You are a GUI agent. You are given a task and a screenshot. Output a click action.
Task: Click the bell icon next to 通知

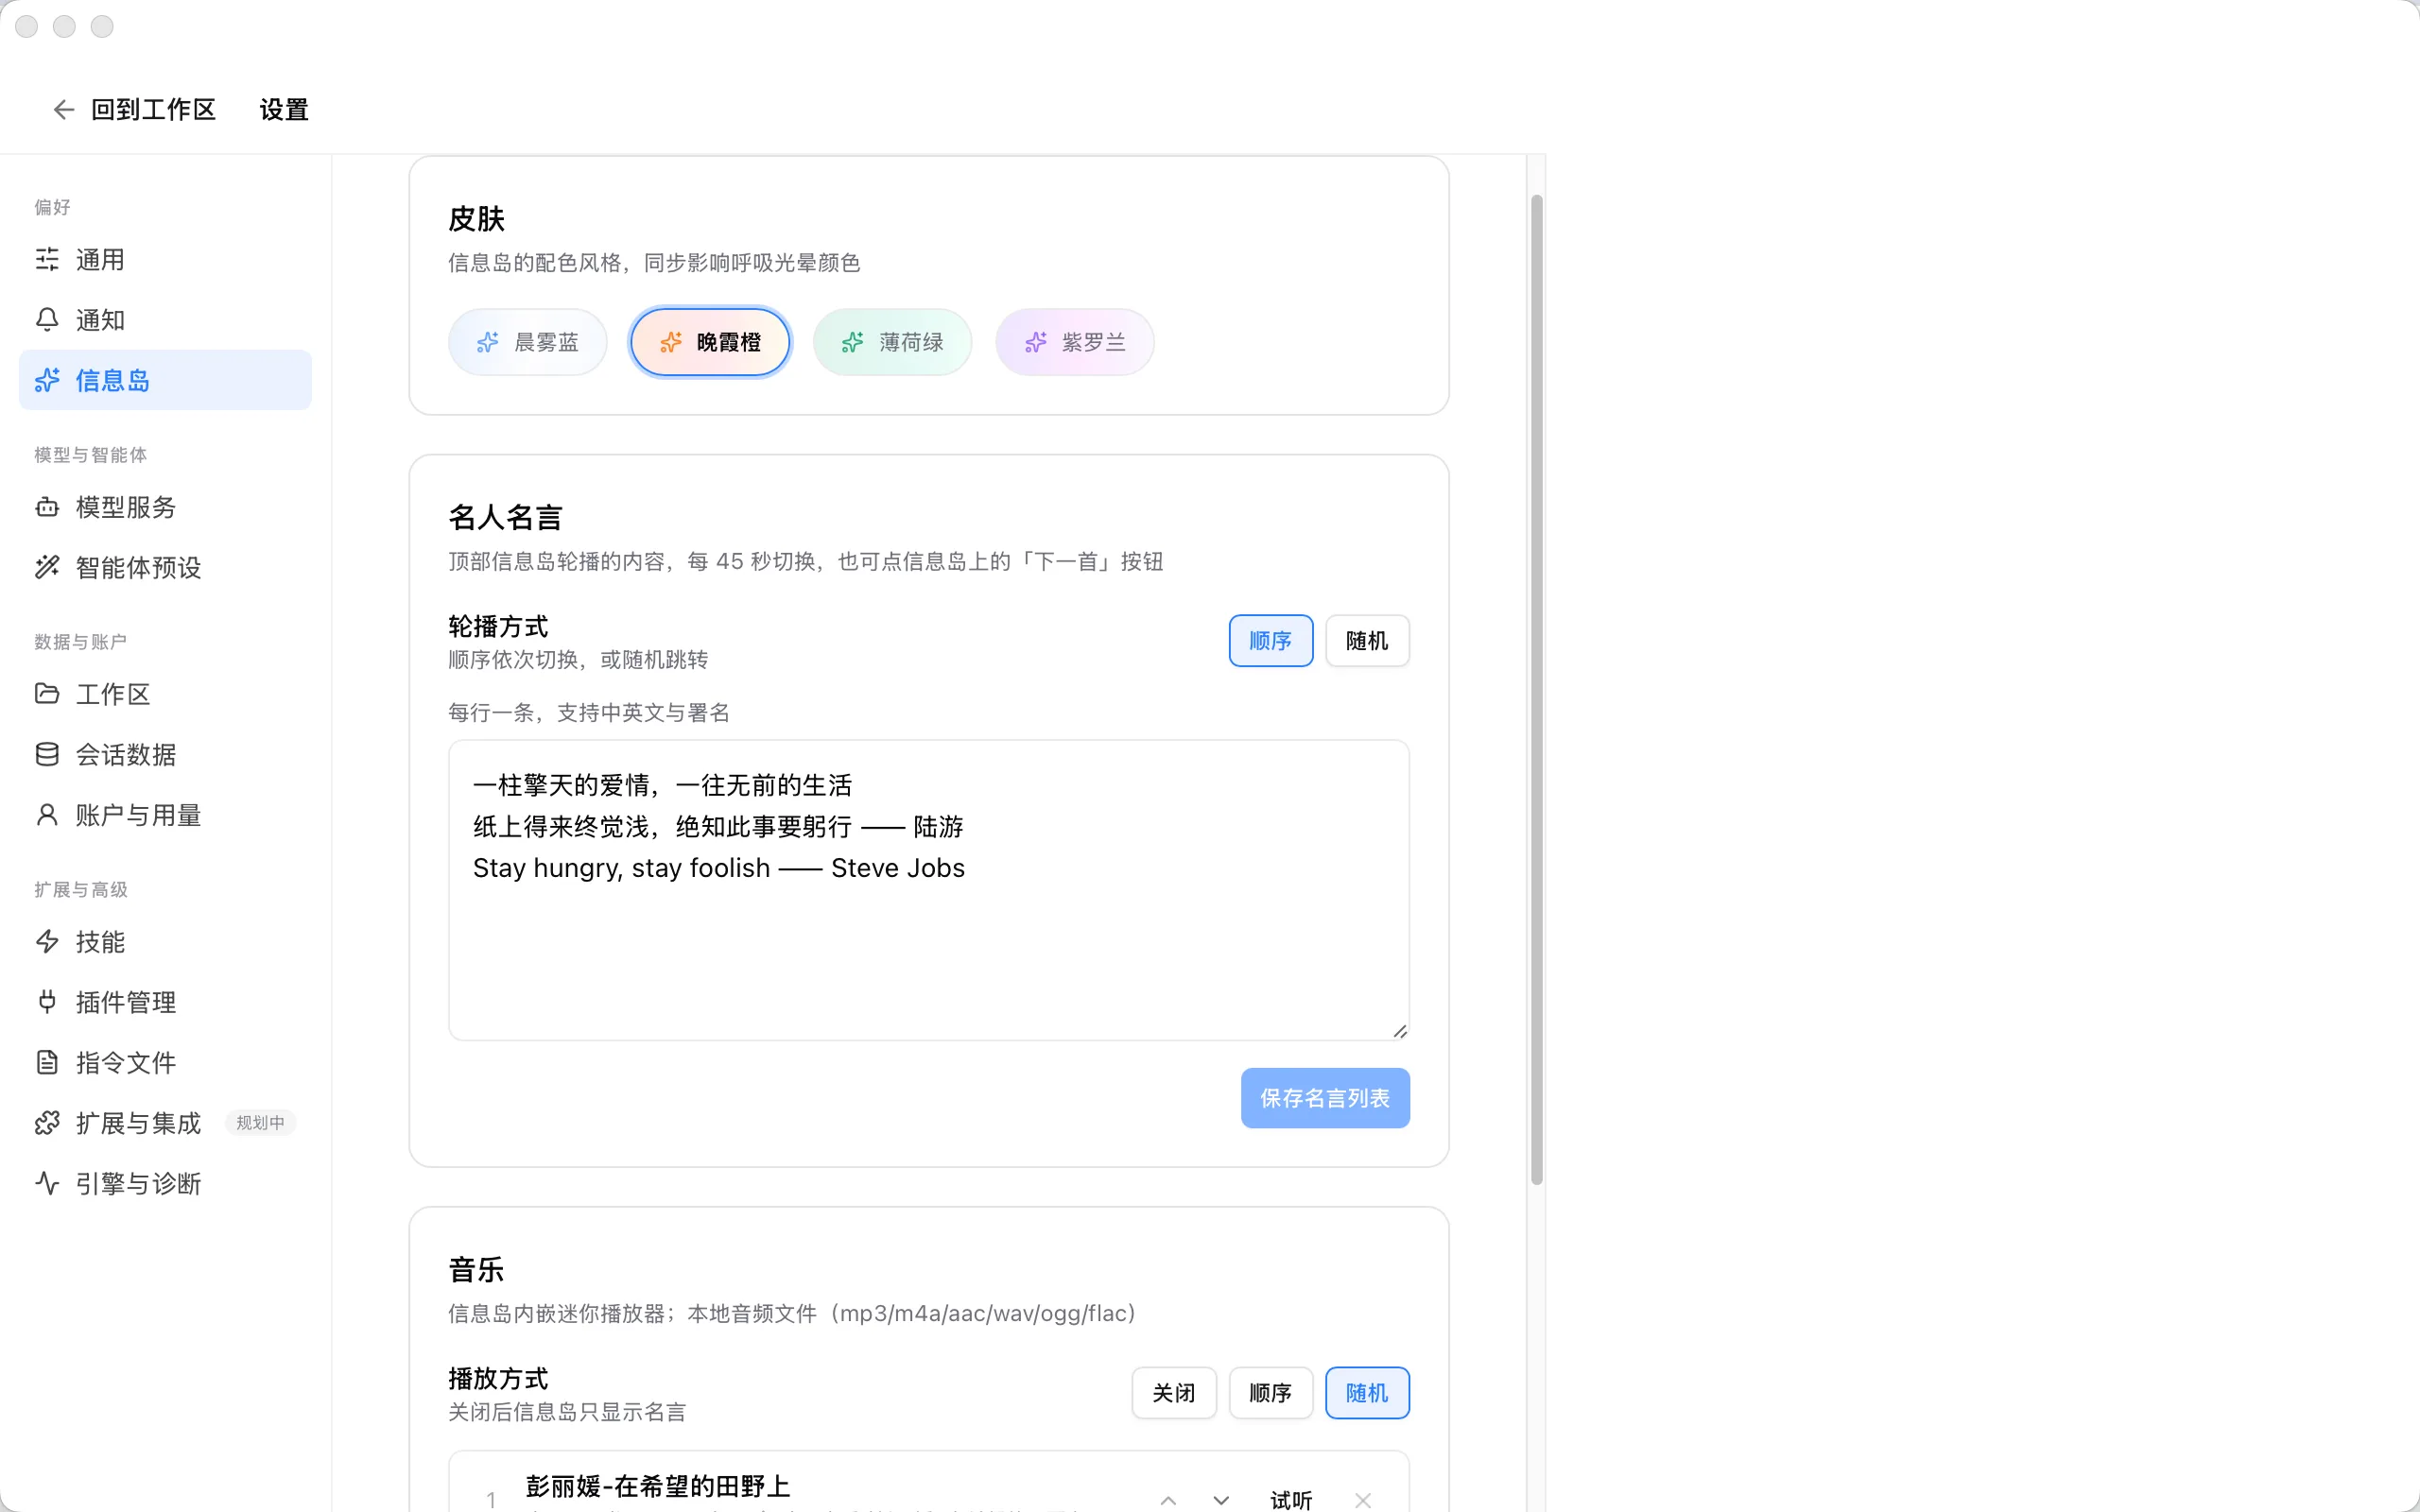(x=47, y=320)
